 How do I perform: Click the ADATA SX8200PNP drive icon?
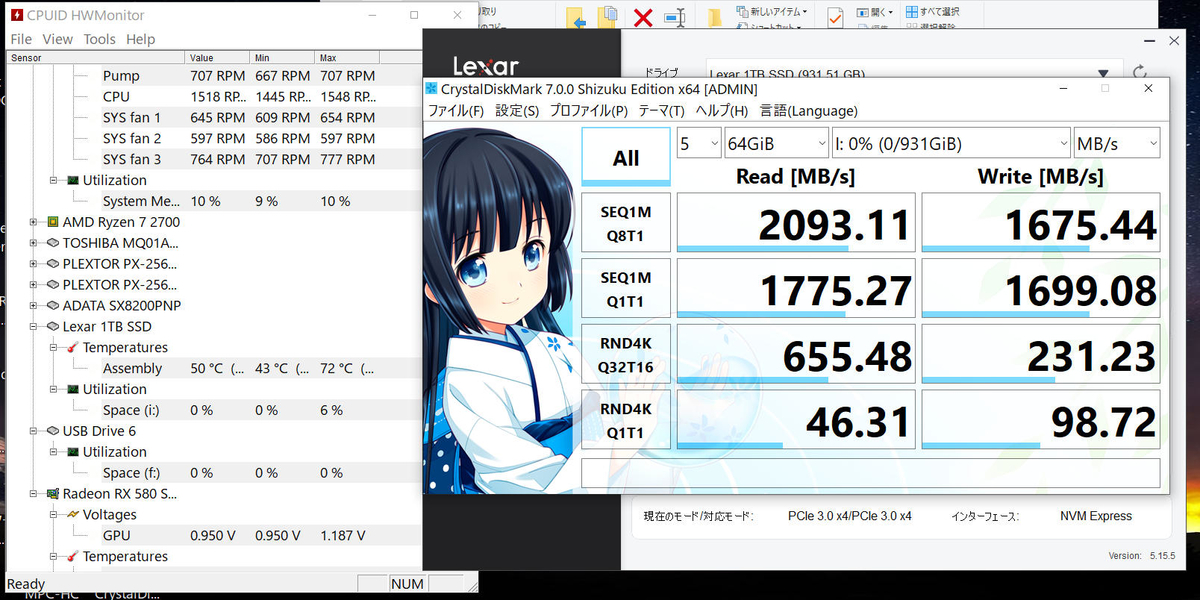53,306
